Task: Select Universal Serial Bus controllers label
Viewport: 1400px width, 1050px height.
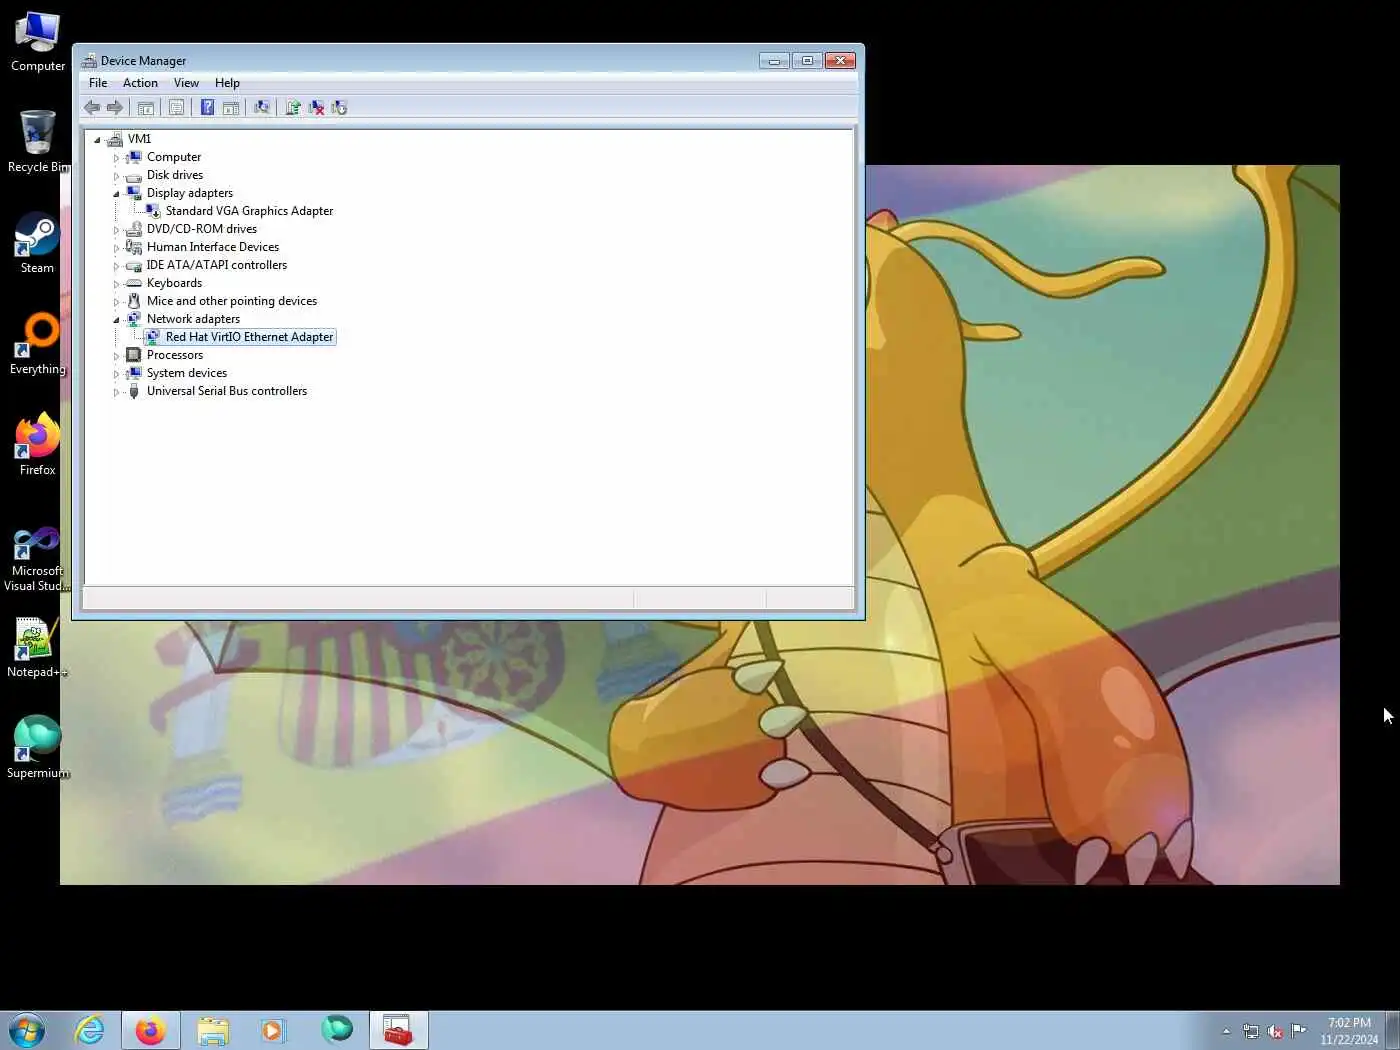Action: coord(226,391)
